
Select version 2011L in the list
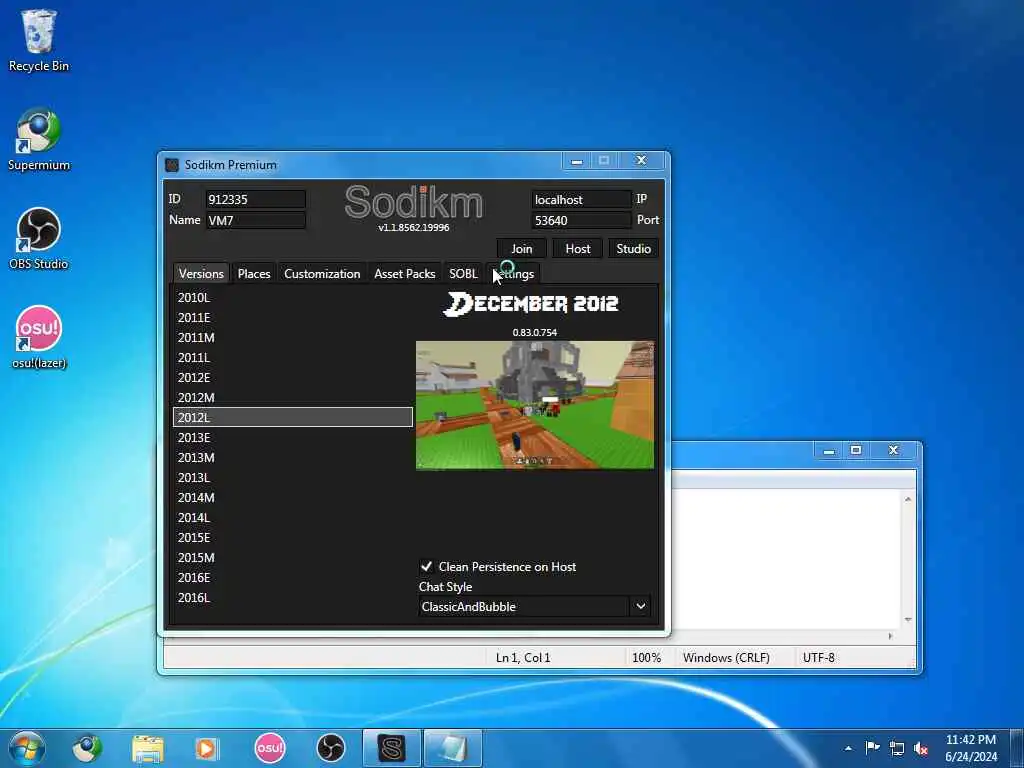[293, 357]
